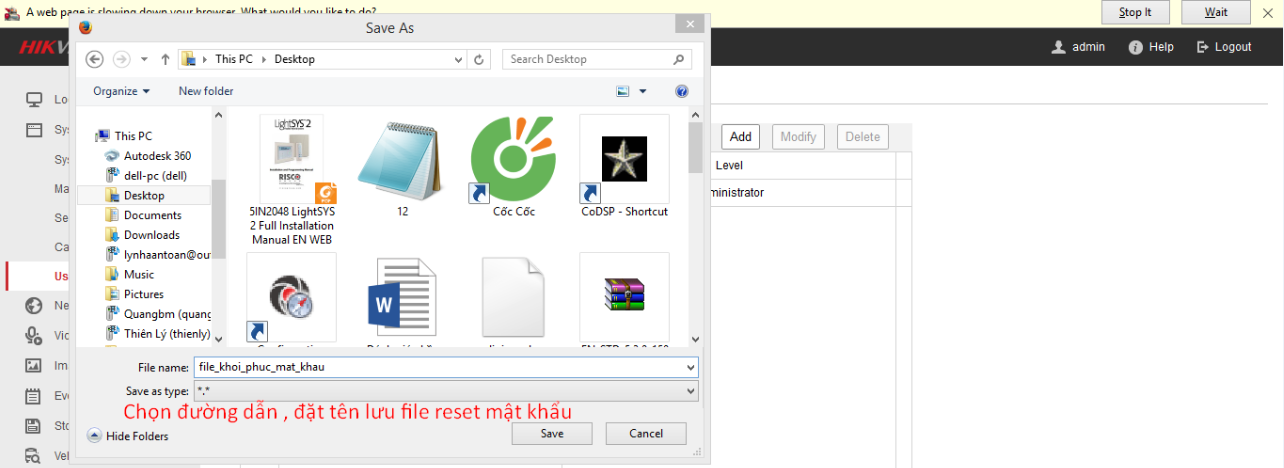Click the refresh icon beside address bar
This screenshot has width=1284, height=468.
point(480,59)
